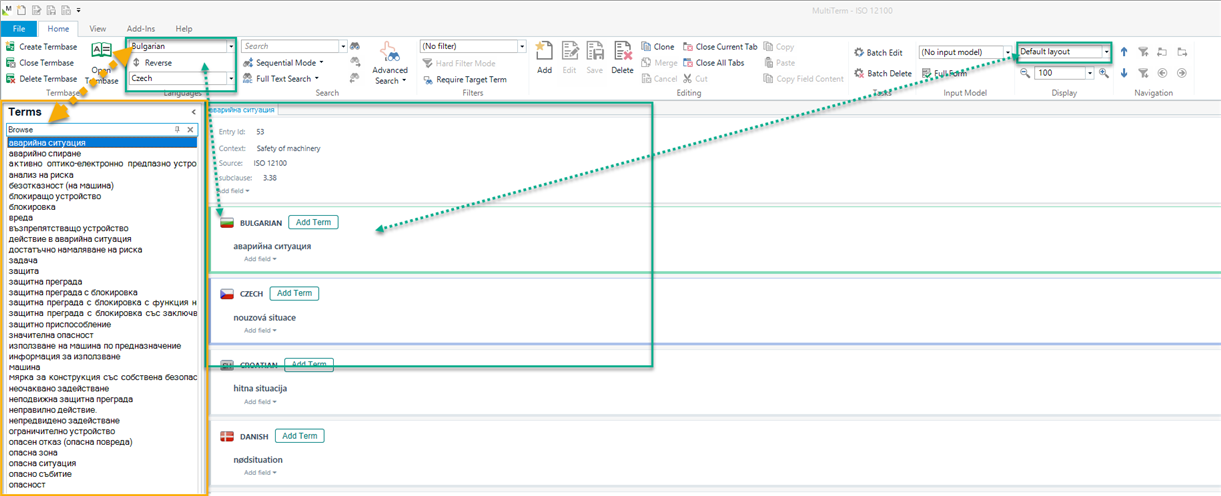Click the zoom in magnifier icon
The image size is (1221, 496).
(1104, 73)
